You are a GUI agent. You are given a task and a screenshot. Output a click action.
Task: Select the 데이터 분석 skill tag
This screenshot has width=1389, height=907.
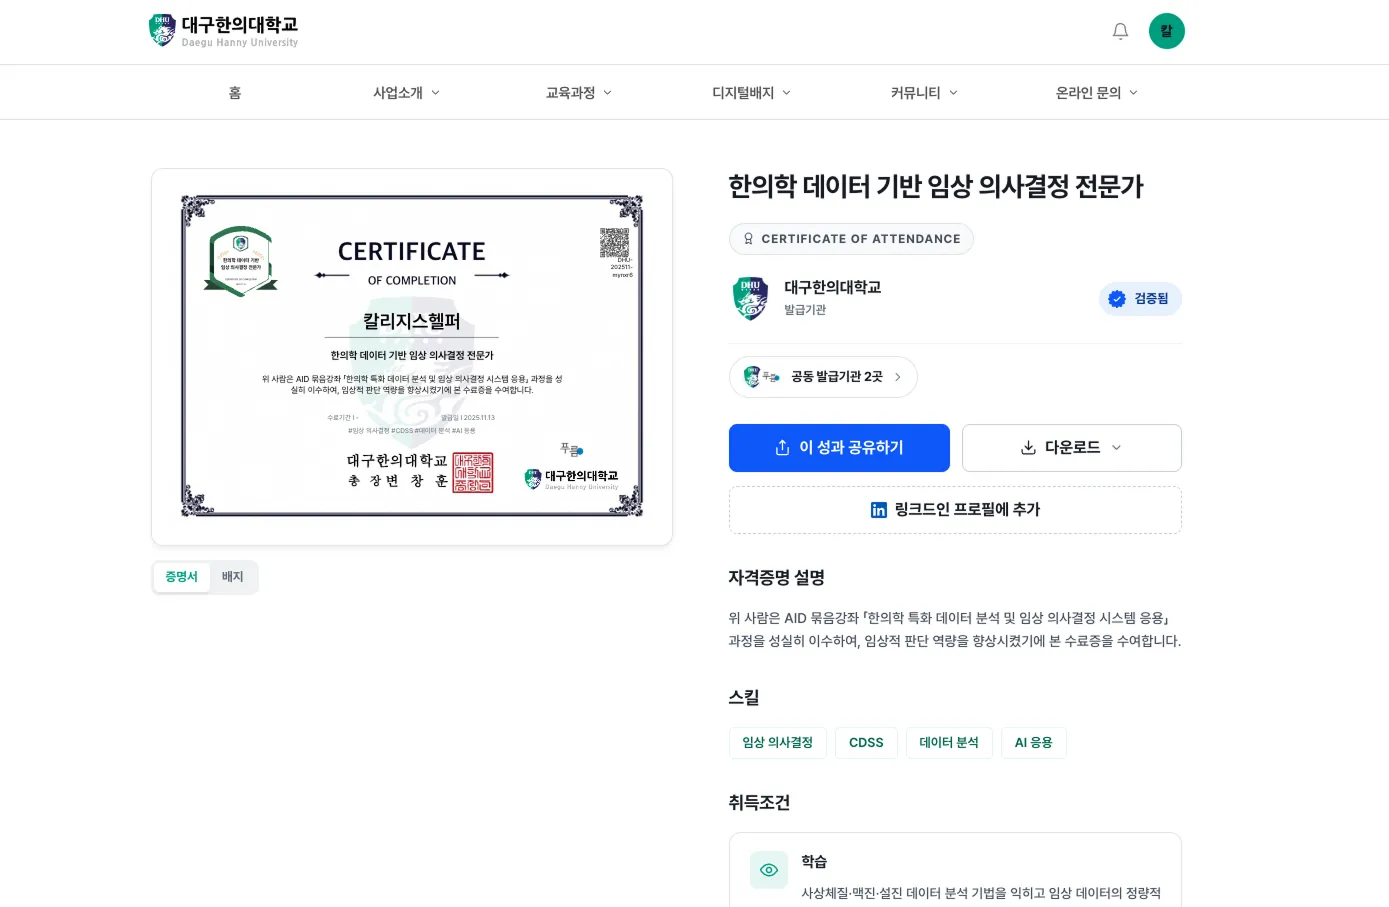click(x=949, y=743)
